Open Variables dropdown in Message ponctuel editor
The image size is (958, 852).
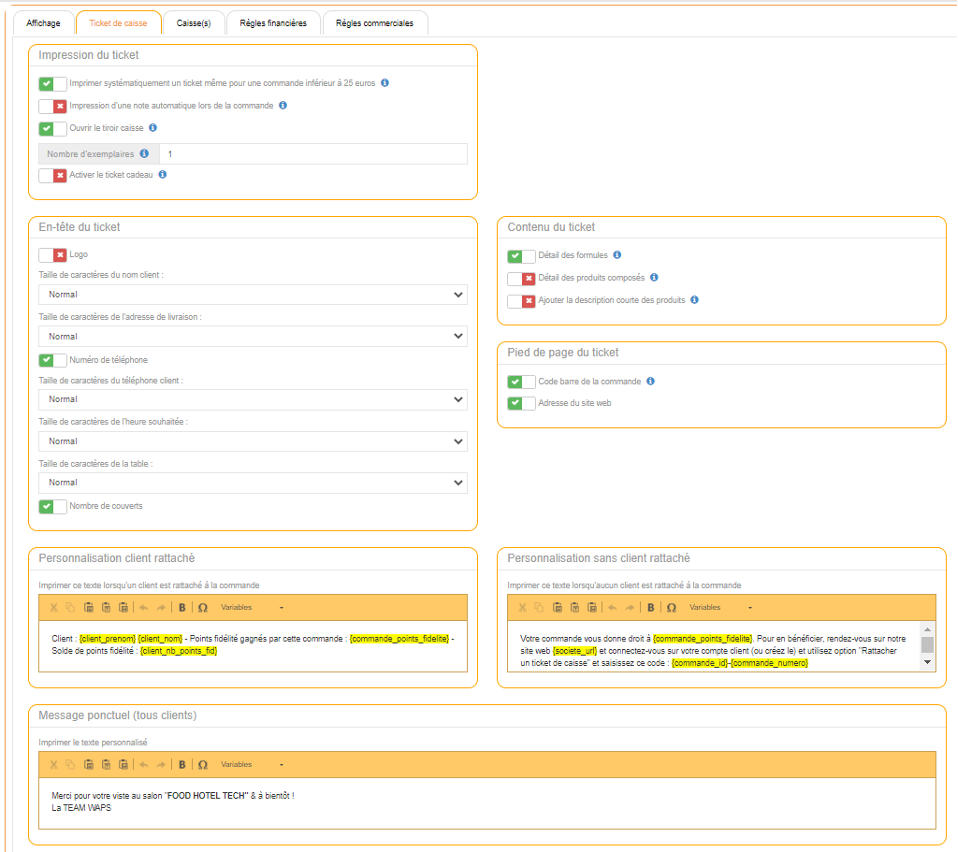(252, 765)
